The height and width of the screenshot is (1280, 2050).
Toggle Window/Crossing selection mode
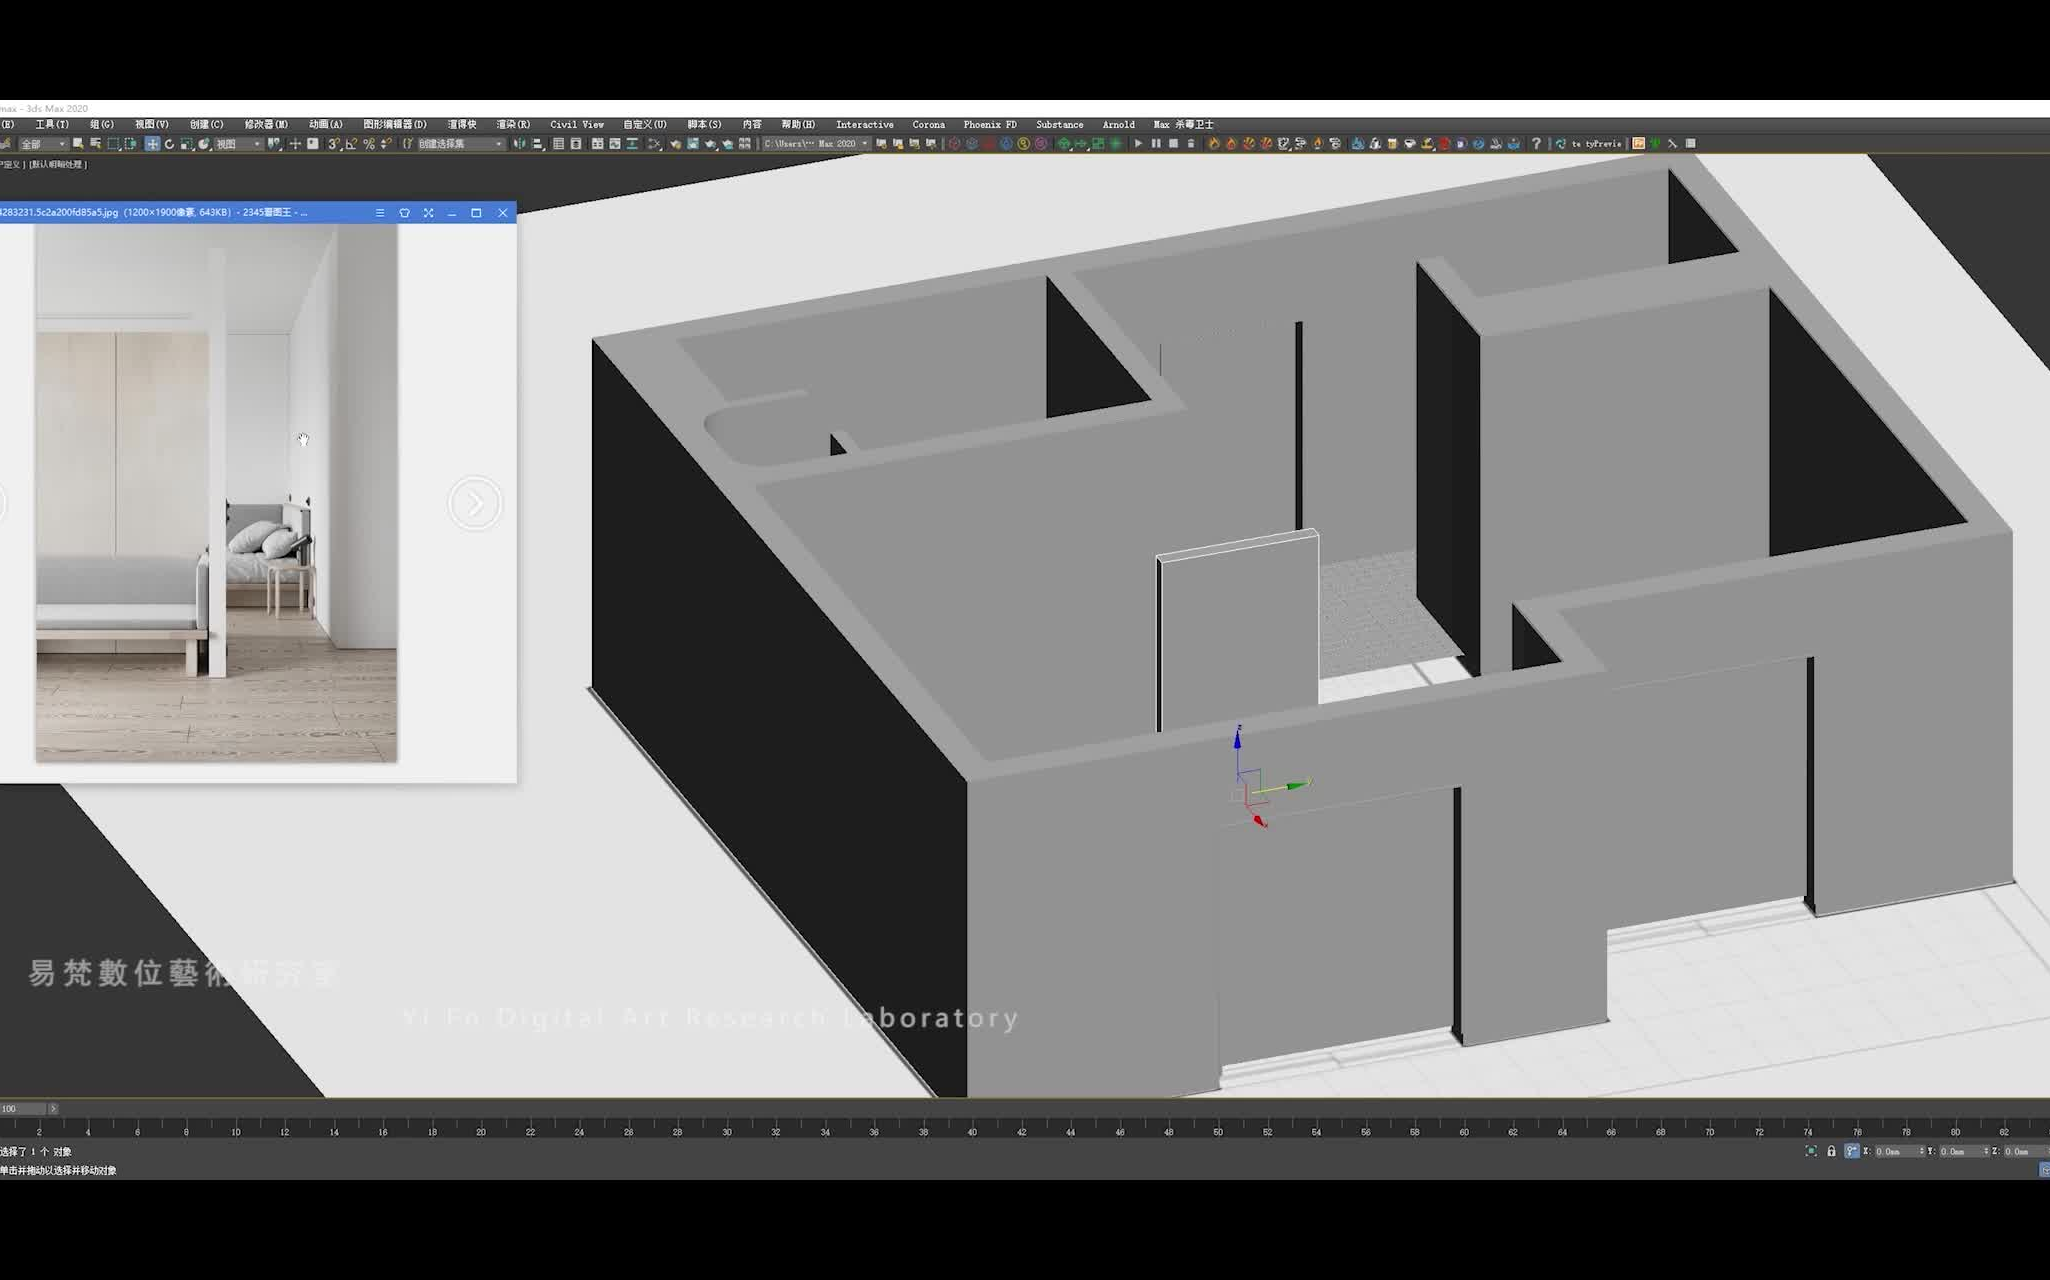(x=130, y=144)
